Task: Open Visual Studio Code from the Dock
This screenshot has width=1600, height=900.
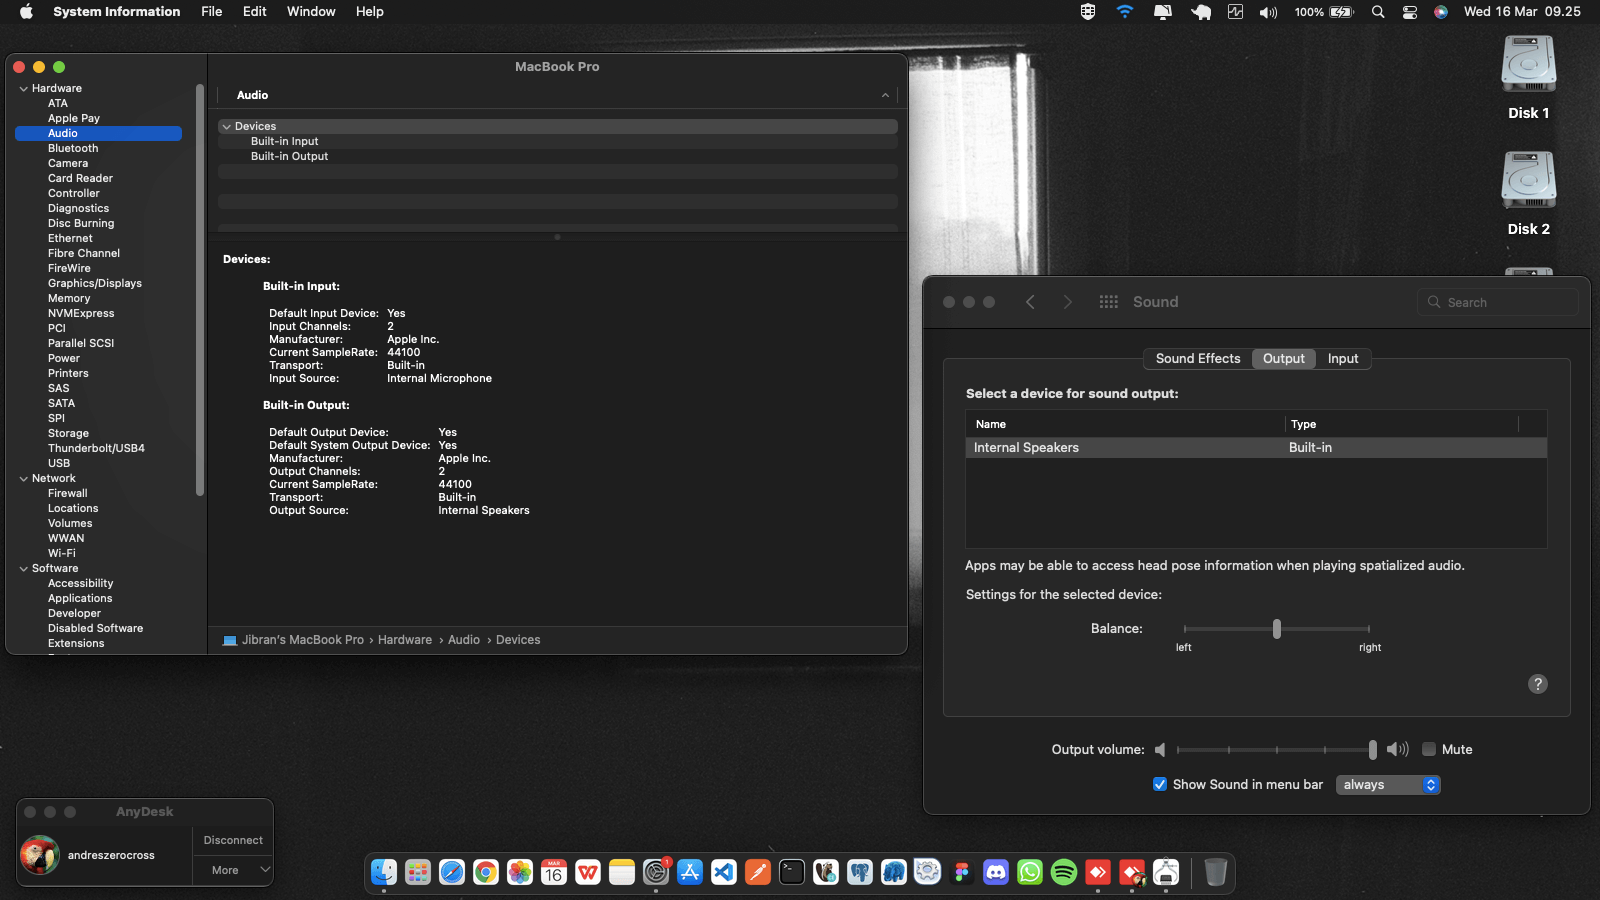Action: 724,872
